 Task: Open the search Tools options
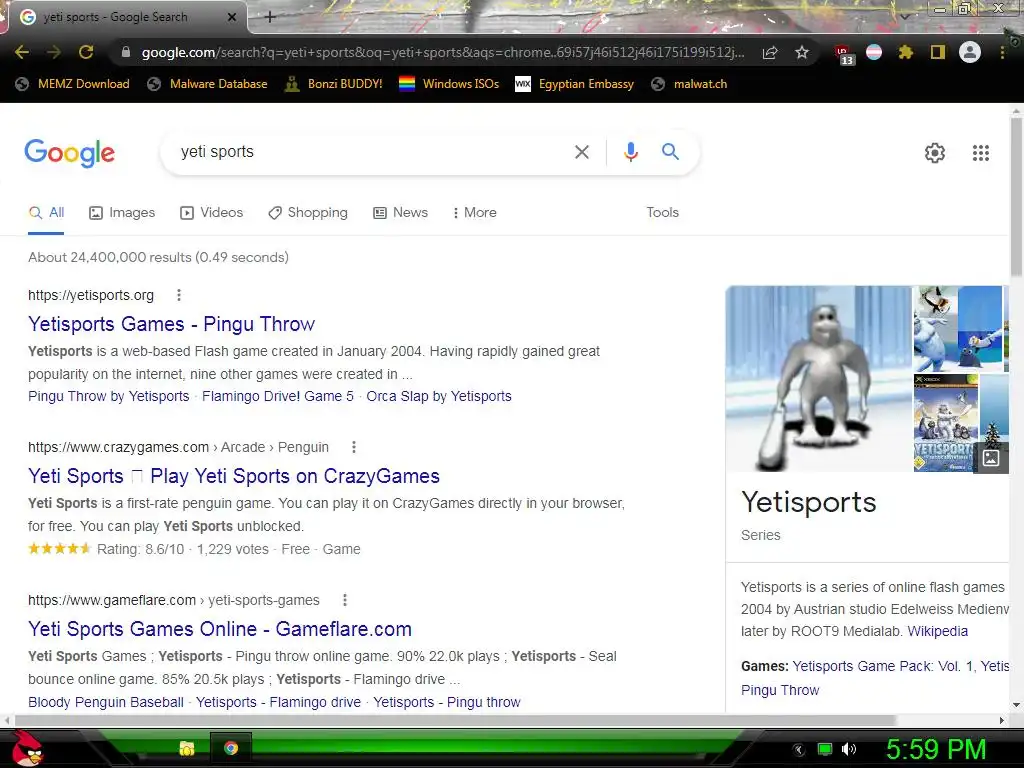pyautogui.click(x=662, y=213)
